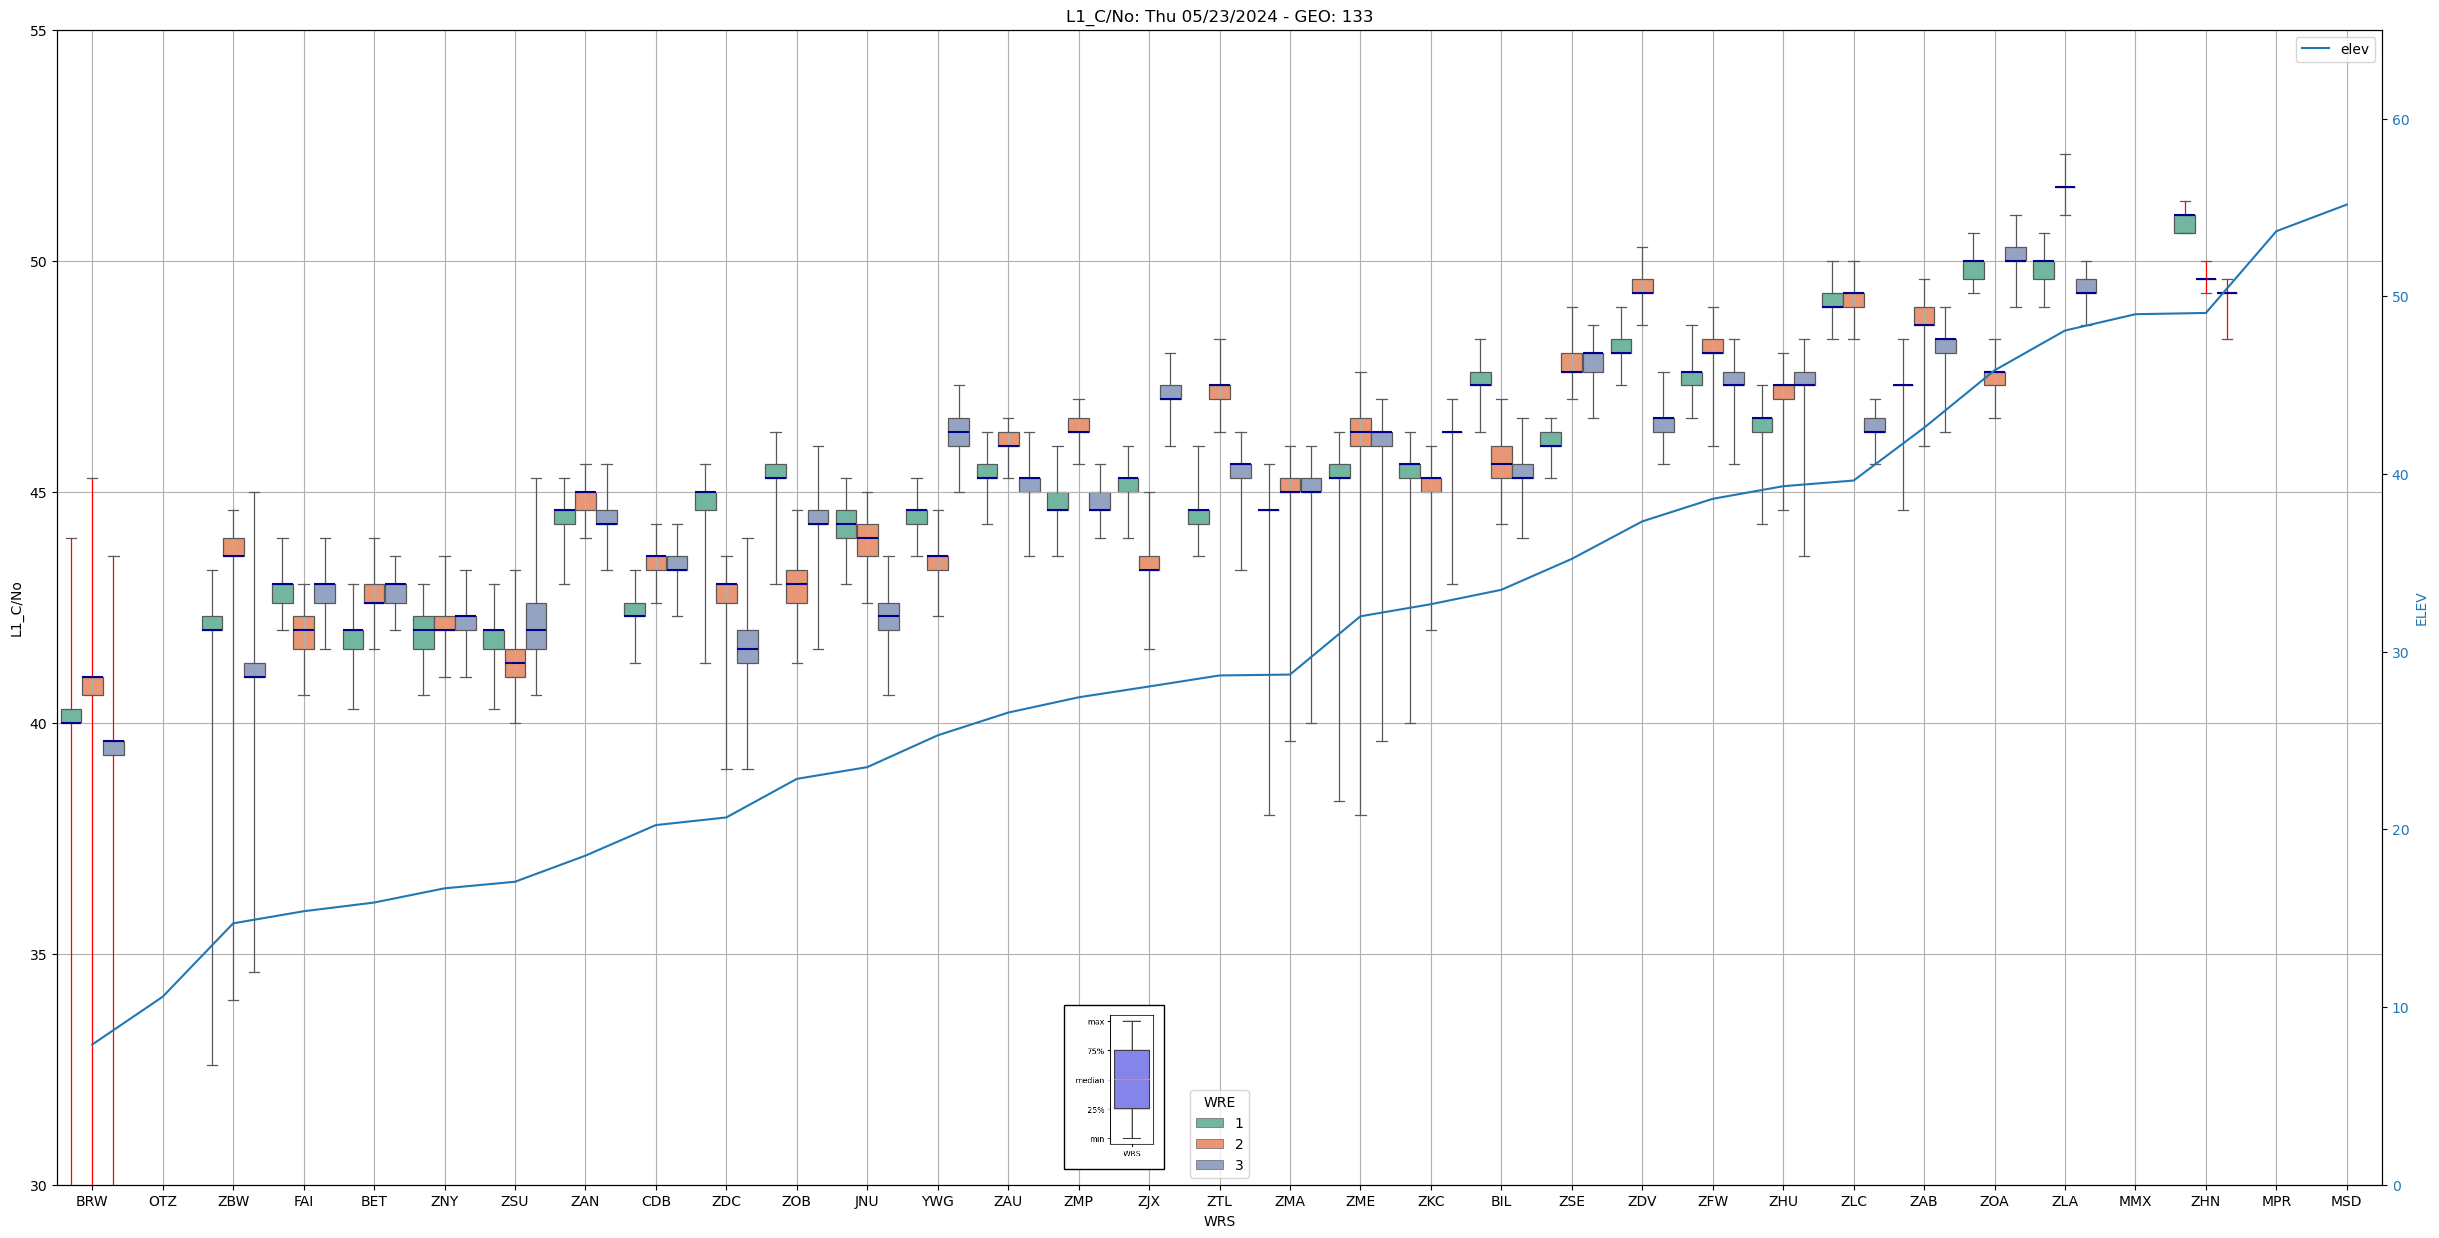
Task: Click the OTZ station tick label
Action: click(162, 1201)
